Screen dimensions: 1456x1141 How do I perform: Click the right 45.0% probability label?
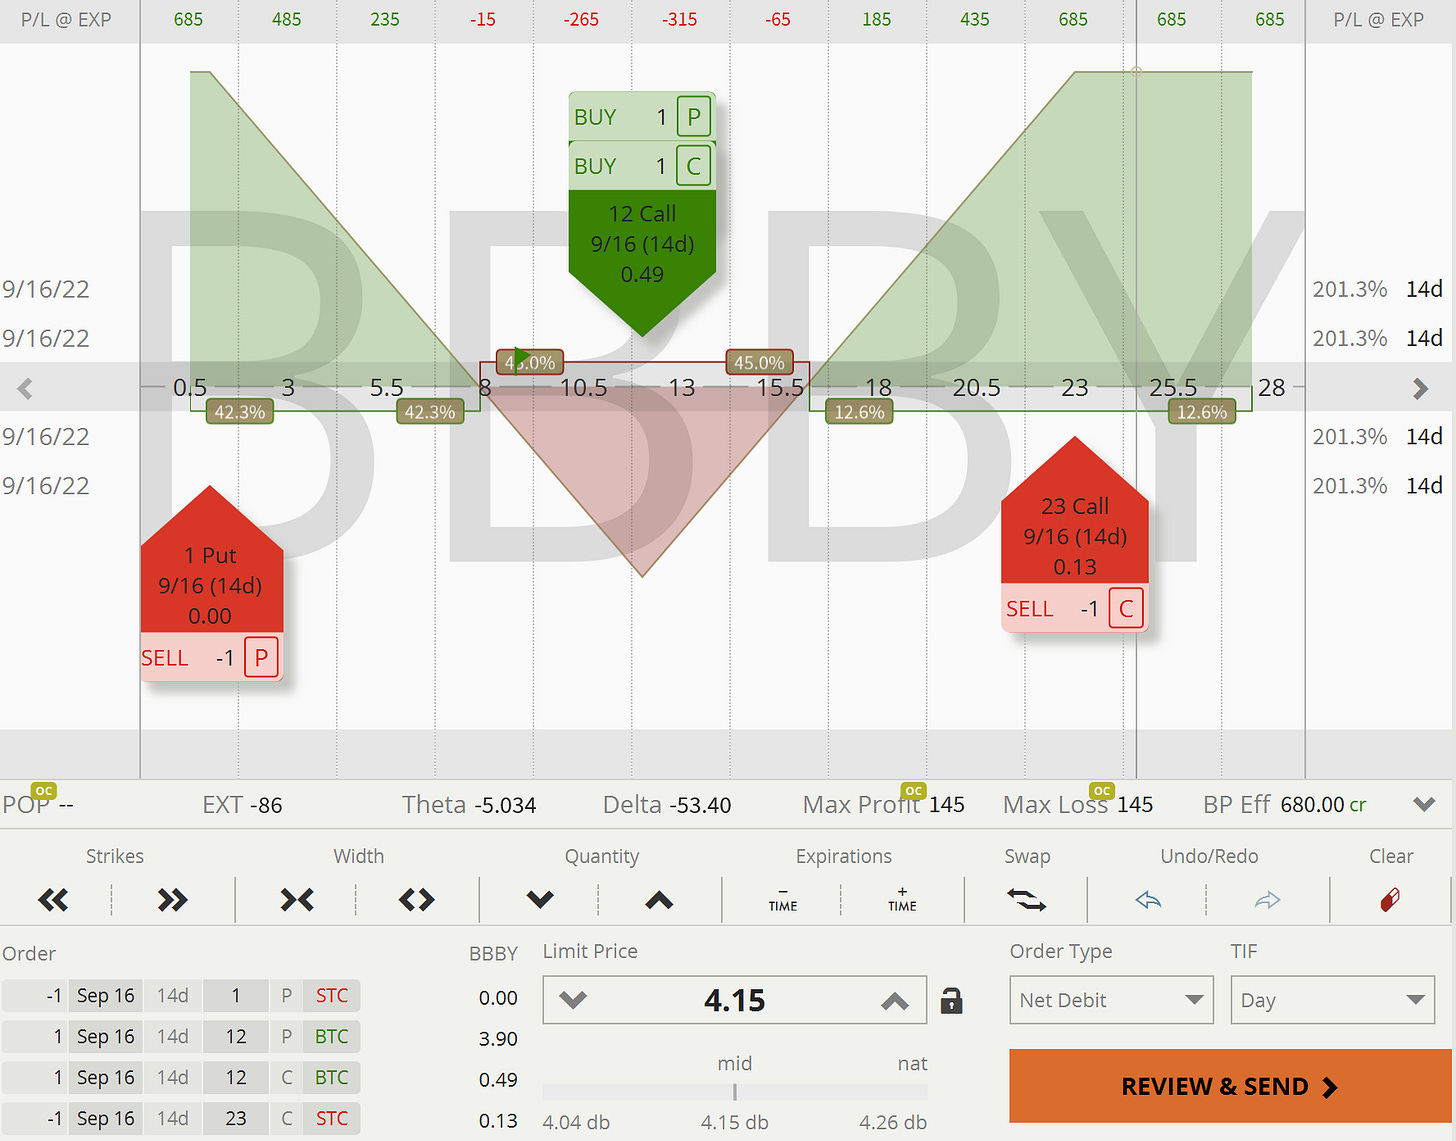pyautogui.click(x=759, y=362)
